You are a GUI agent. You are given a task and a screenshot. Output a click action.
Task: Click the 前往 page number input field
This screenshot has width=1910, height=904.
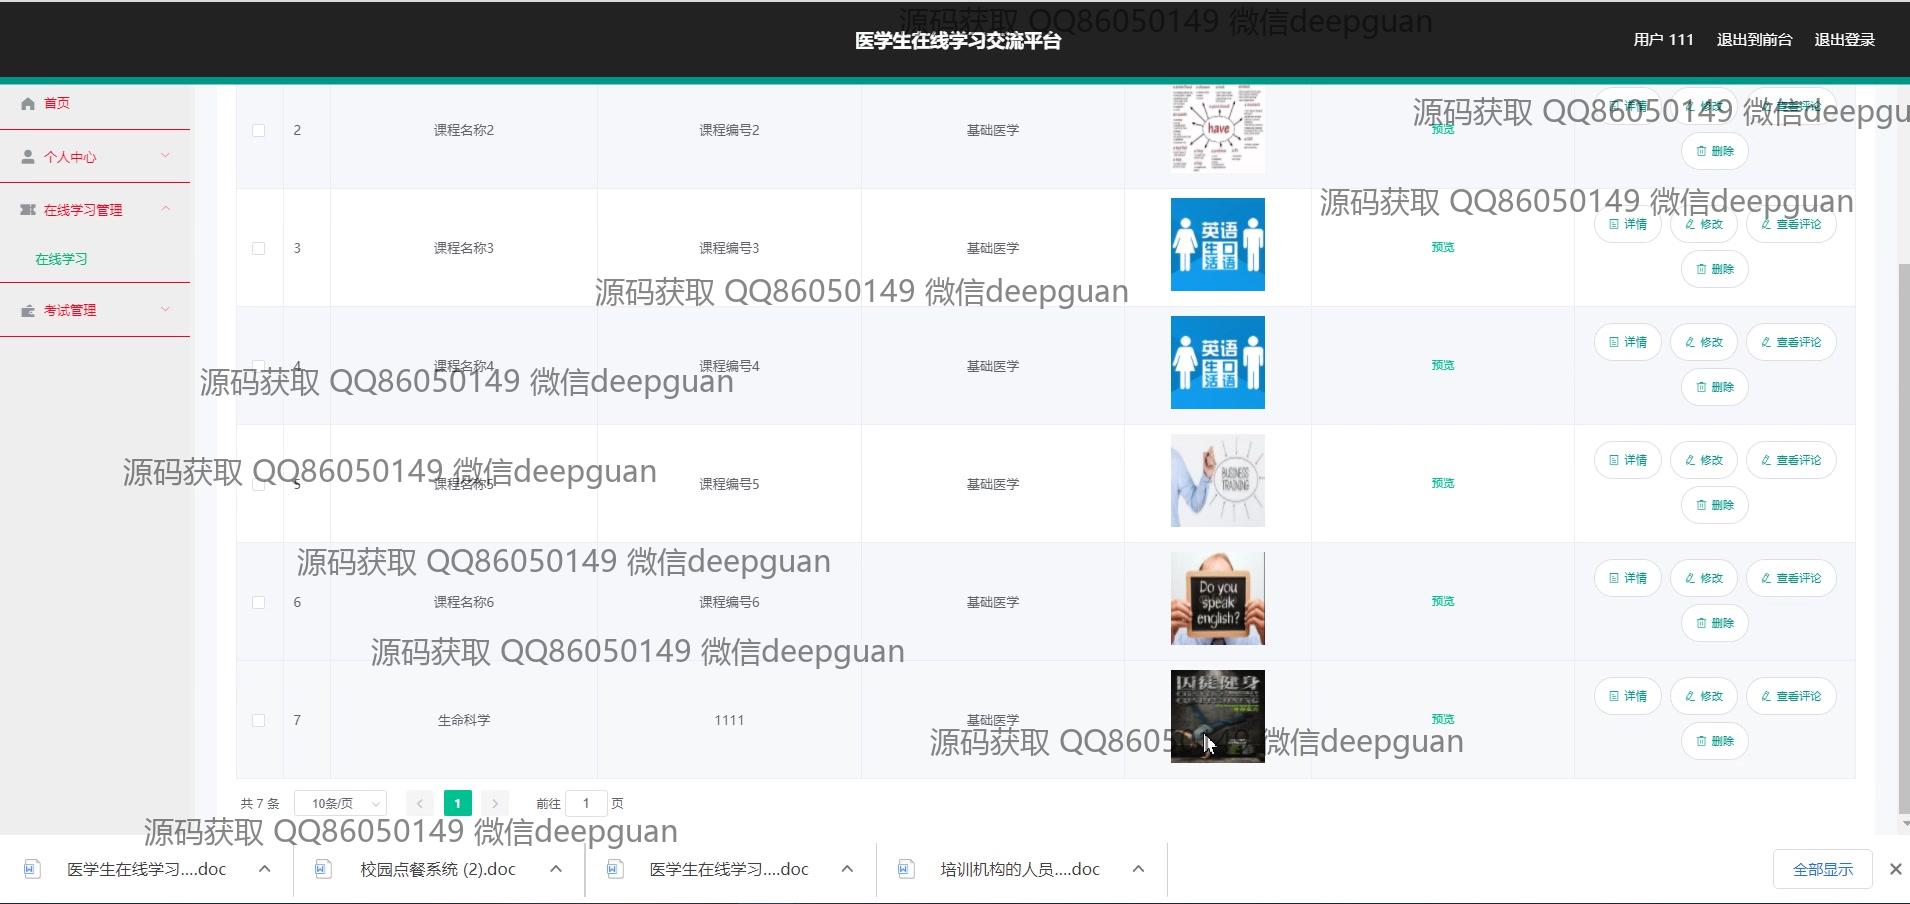point(586,803)
